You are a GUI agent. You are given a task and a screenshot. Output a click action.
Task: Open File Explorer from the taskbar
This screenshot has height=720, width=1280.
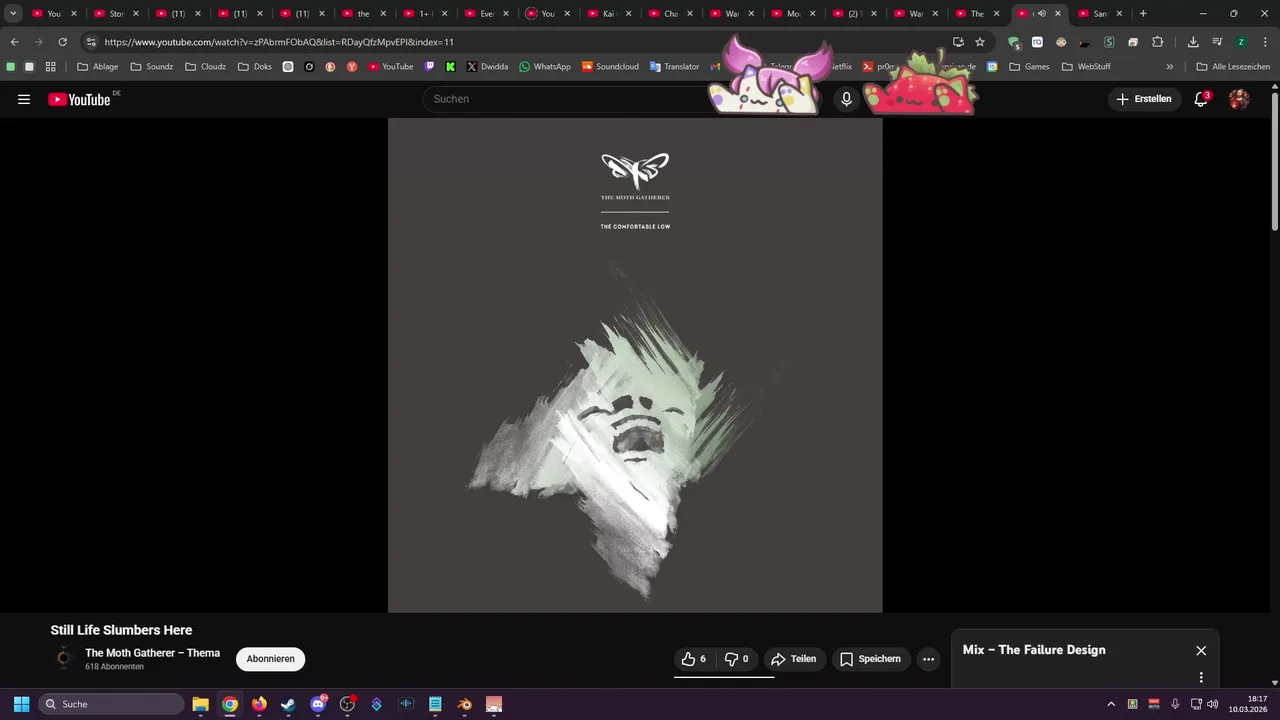coord(200,704)
